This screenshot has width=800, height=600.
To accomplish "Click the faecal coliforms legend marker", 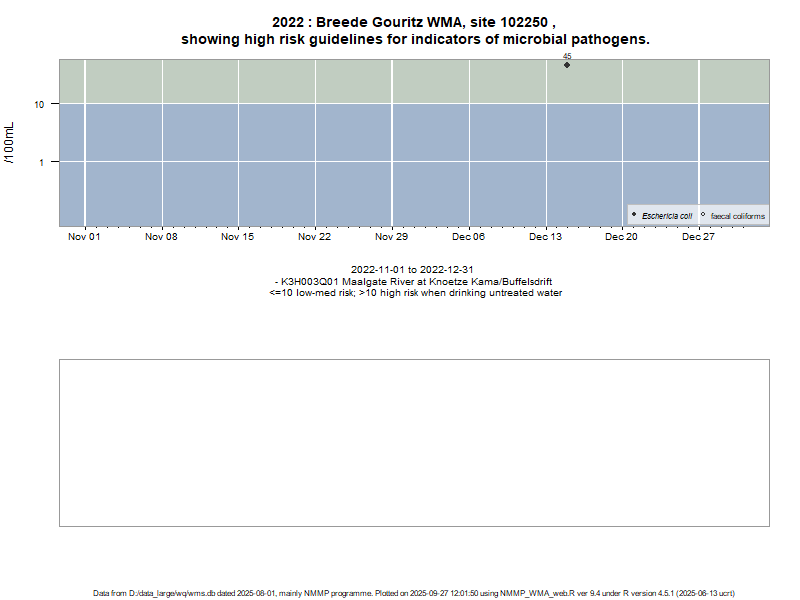I will [x=703, y=215].
